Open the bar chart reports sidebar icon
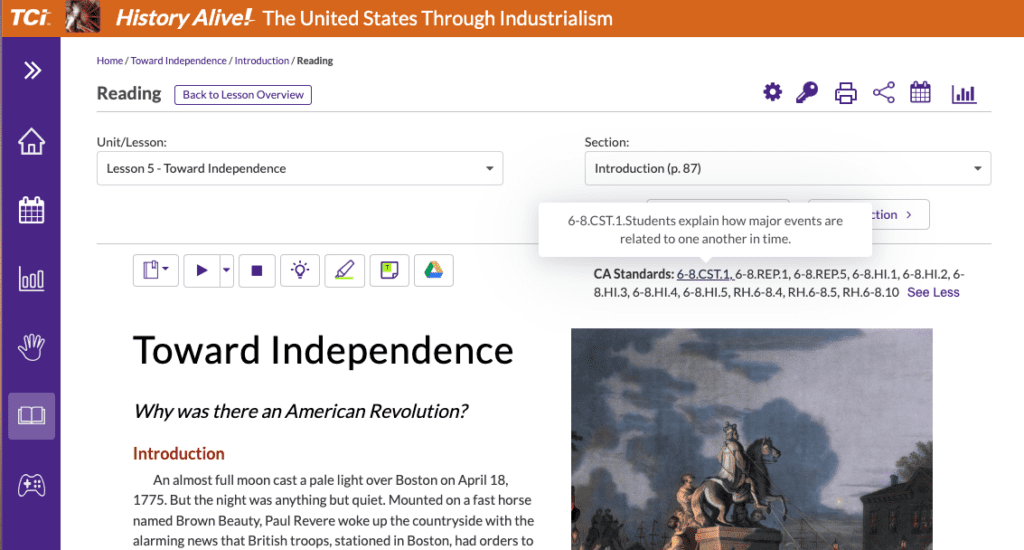The image size is (1024, 550). 31,279
